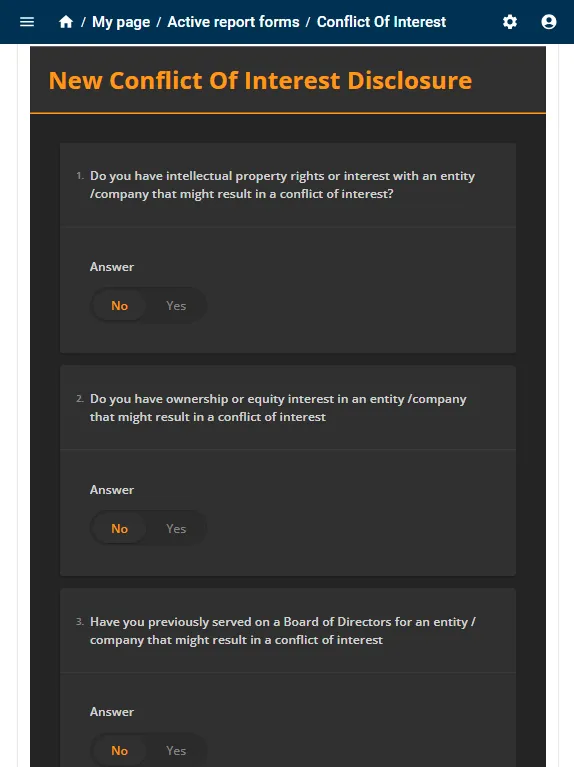
Task: Choose No for ownership or equity question
Action: (119, 529)
